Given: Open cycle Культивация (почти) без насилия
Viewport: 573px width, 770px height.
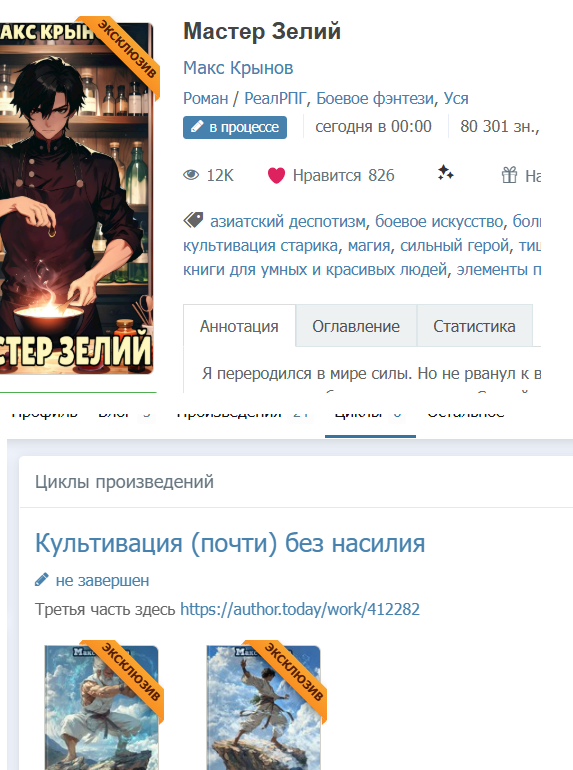Looking at the screenshot, I should point(230,543).
